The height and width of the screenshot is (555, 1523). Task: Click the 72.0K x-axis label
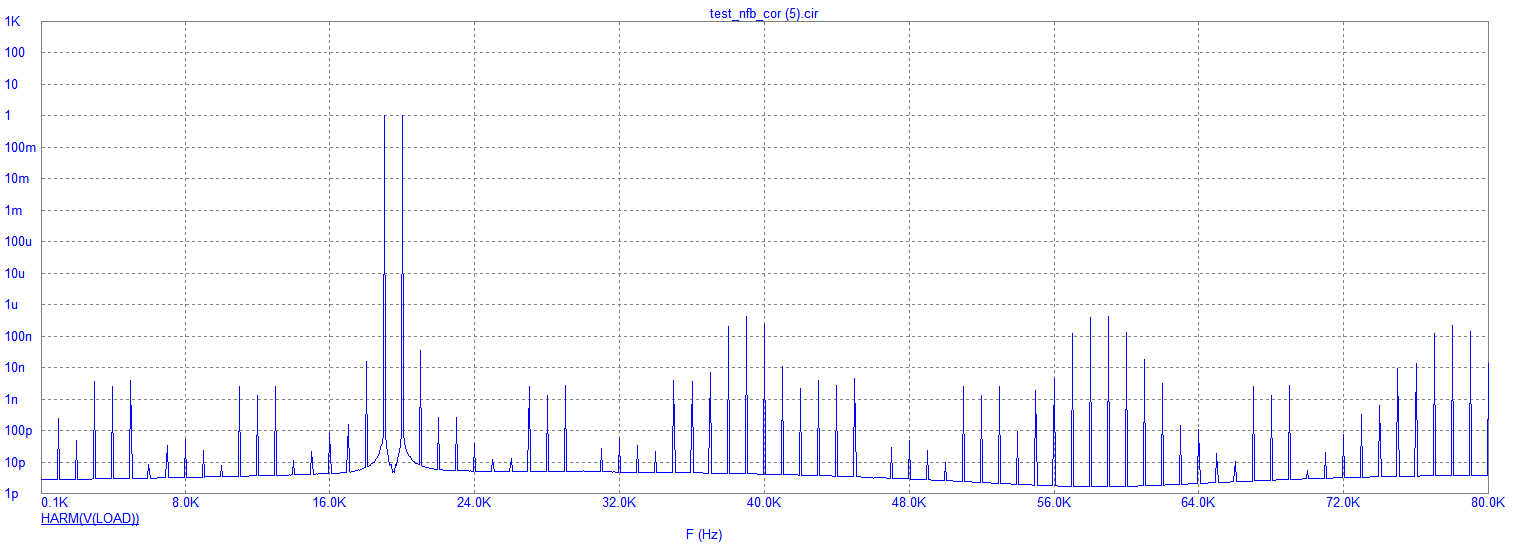pyautogui.click(x=1342, y=502)
